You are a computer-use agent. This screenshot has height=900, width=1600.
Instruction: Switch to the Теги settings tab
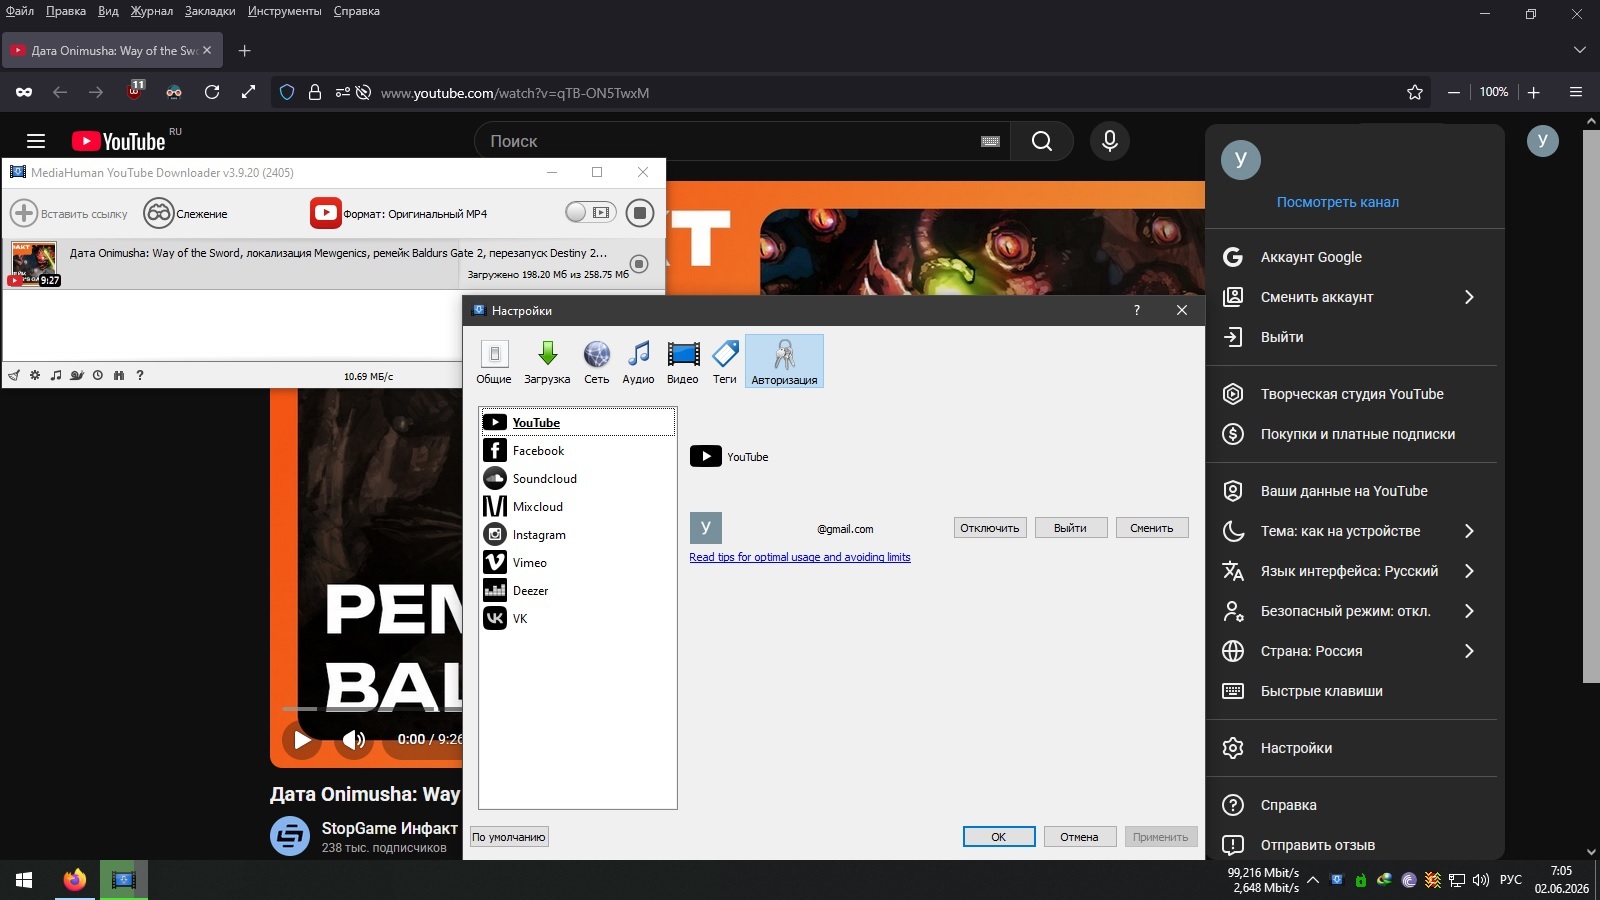725,361
